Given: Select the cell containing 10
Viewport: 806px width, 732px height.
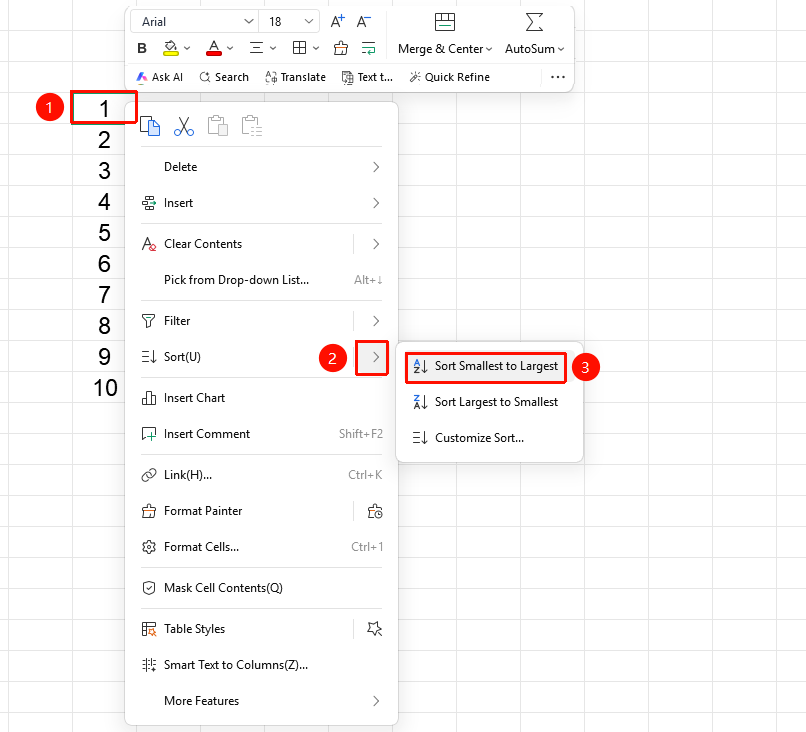Looking at the screenshot, I should pos(105,388).
